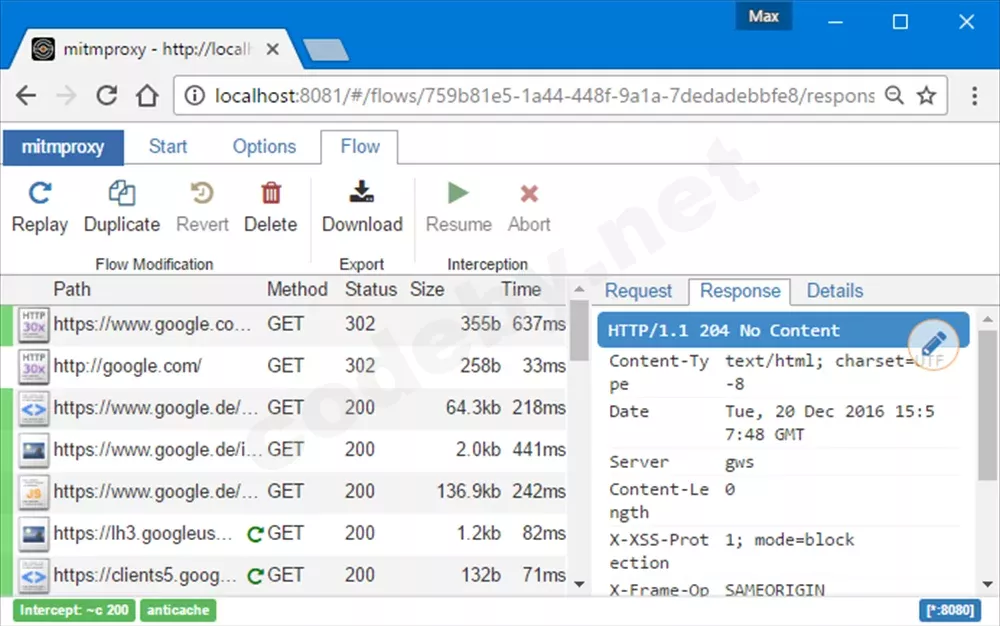Image resolution: width=1000 pixels, height=626 pixels.
Task: Click the [*:8080] port indicator
Action: pyautogui.click(x=951, y=610)
